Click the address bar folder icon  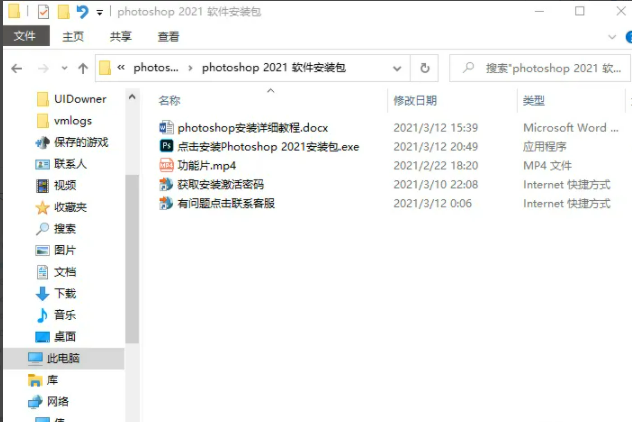click(105, 68)
